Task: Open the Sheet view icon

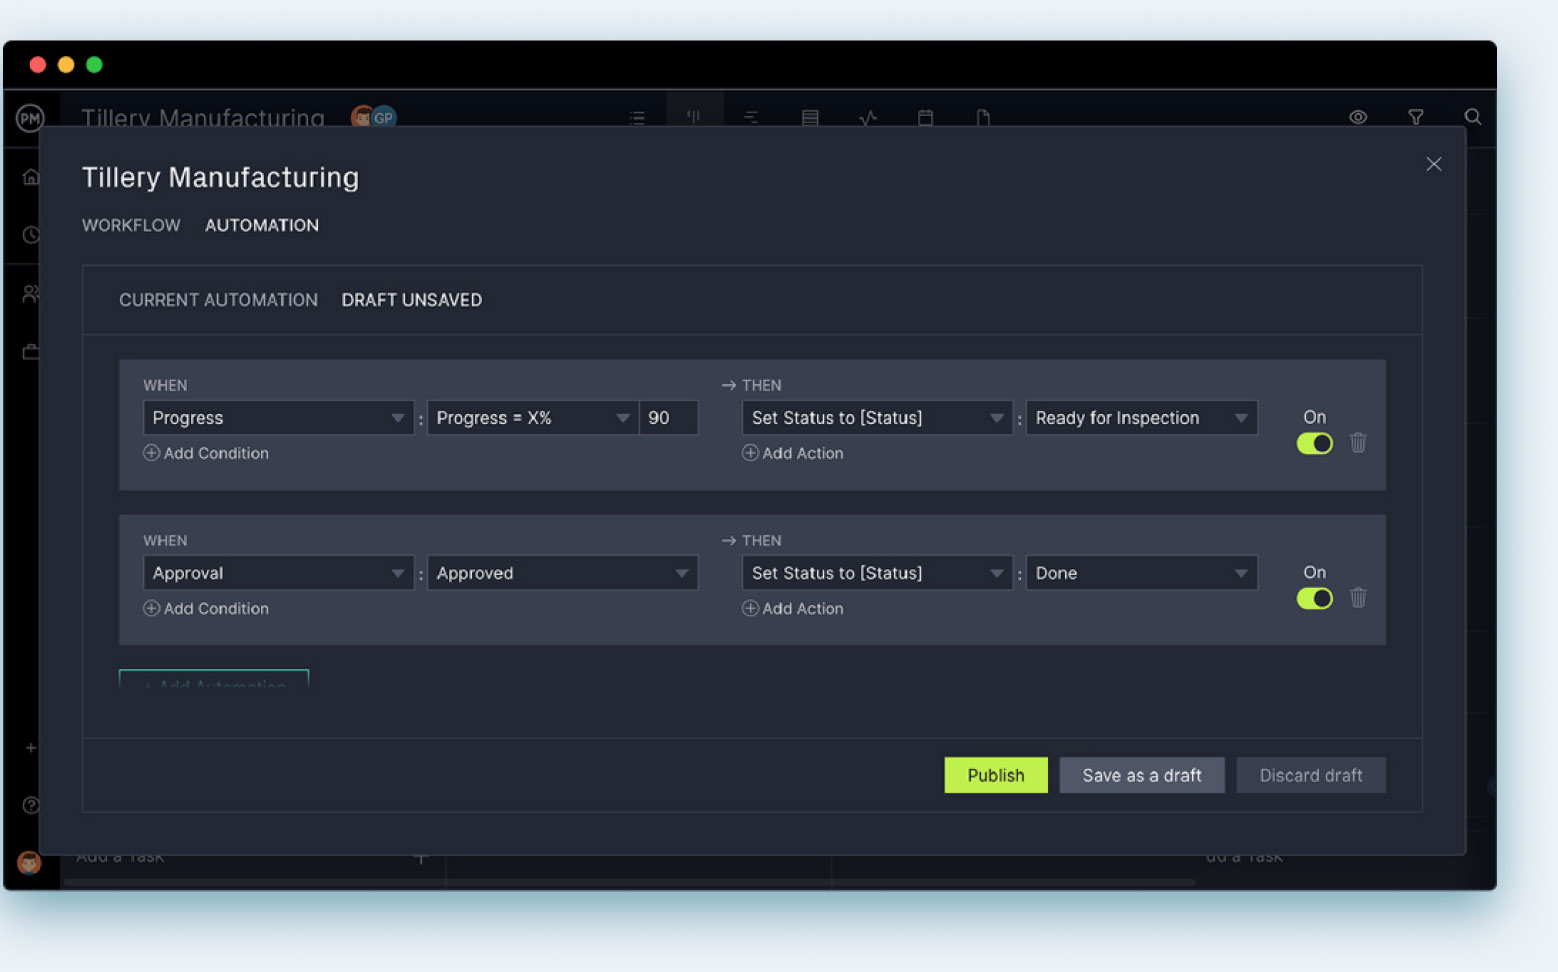Action: 810,117
